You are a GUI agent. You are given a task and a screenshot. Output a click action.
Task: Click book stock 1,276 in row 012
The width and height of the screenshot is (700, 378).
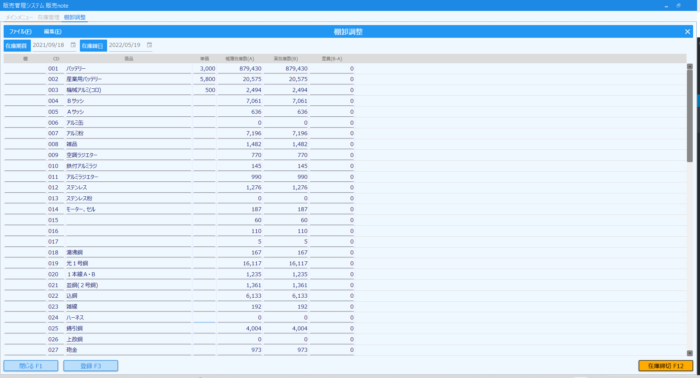[240, 187]
